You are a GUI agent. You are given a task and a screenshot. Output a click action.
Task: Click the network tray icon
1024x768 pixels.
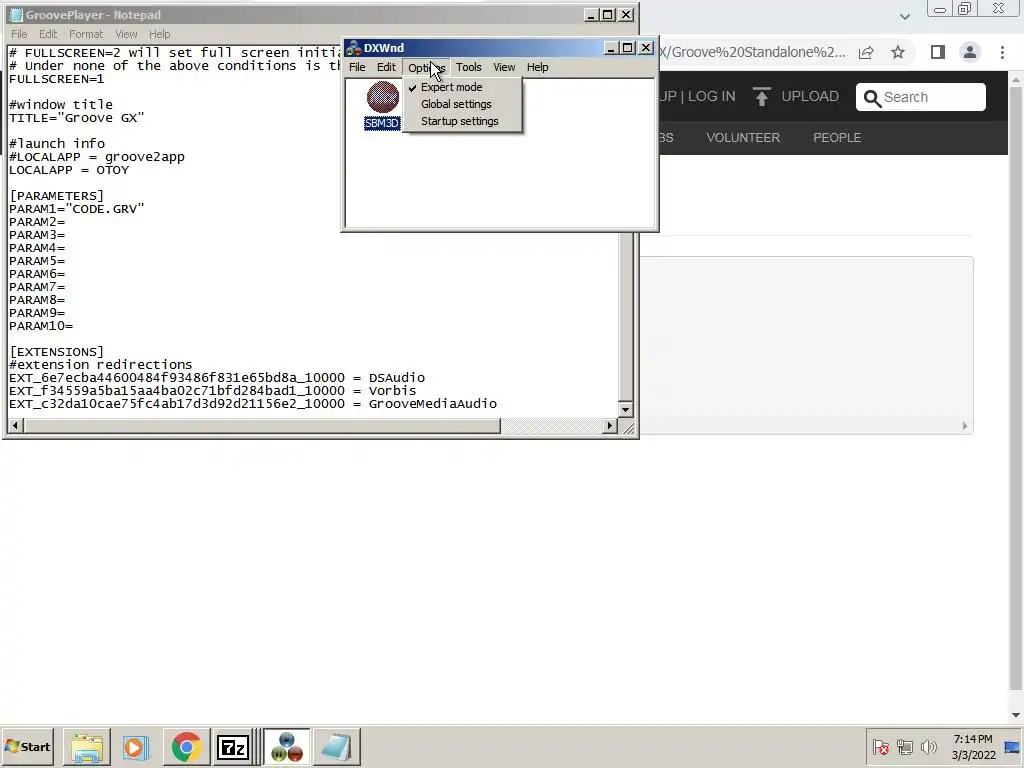(x=904, y=746)
